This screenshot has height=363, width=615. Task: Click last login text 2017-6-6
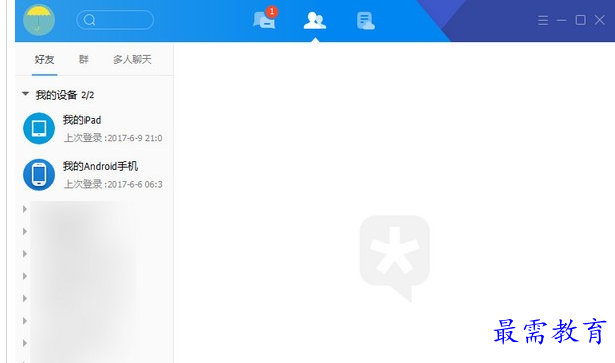(x=113, y=184)
